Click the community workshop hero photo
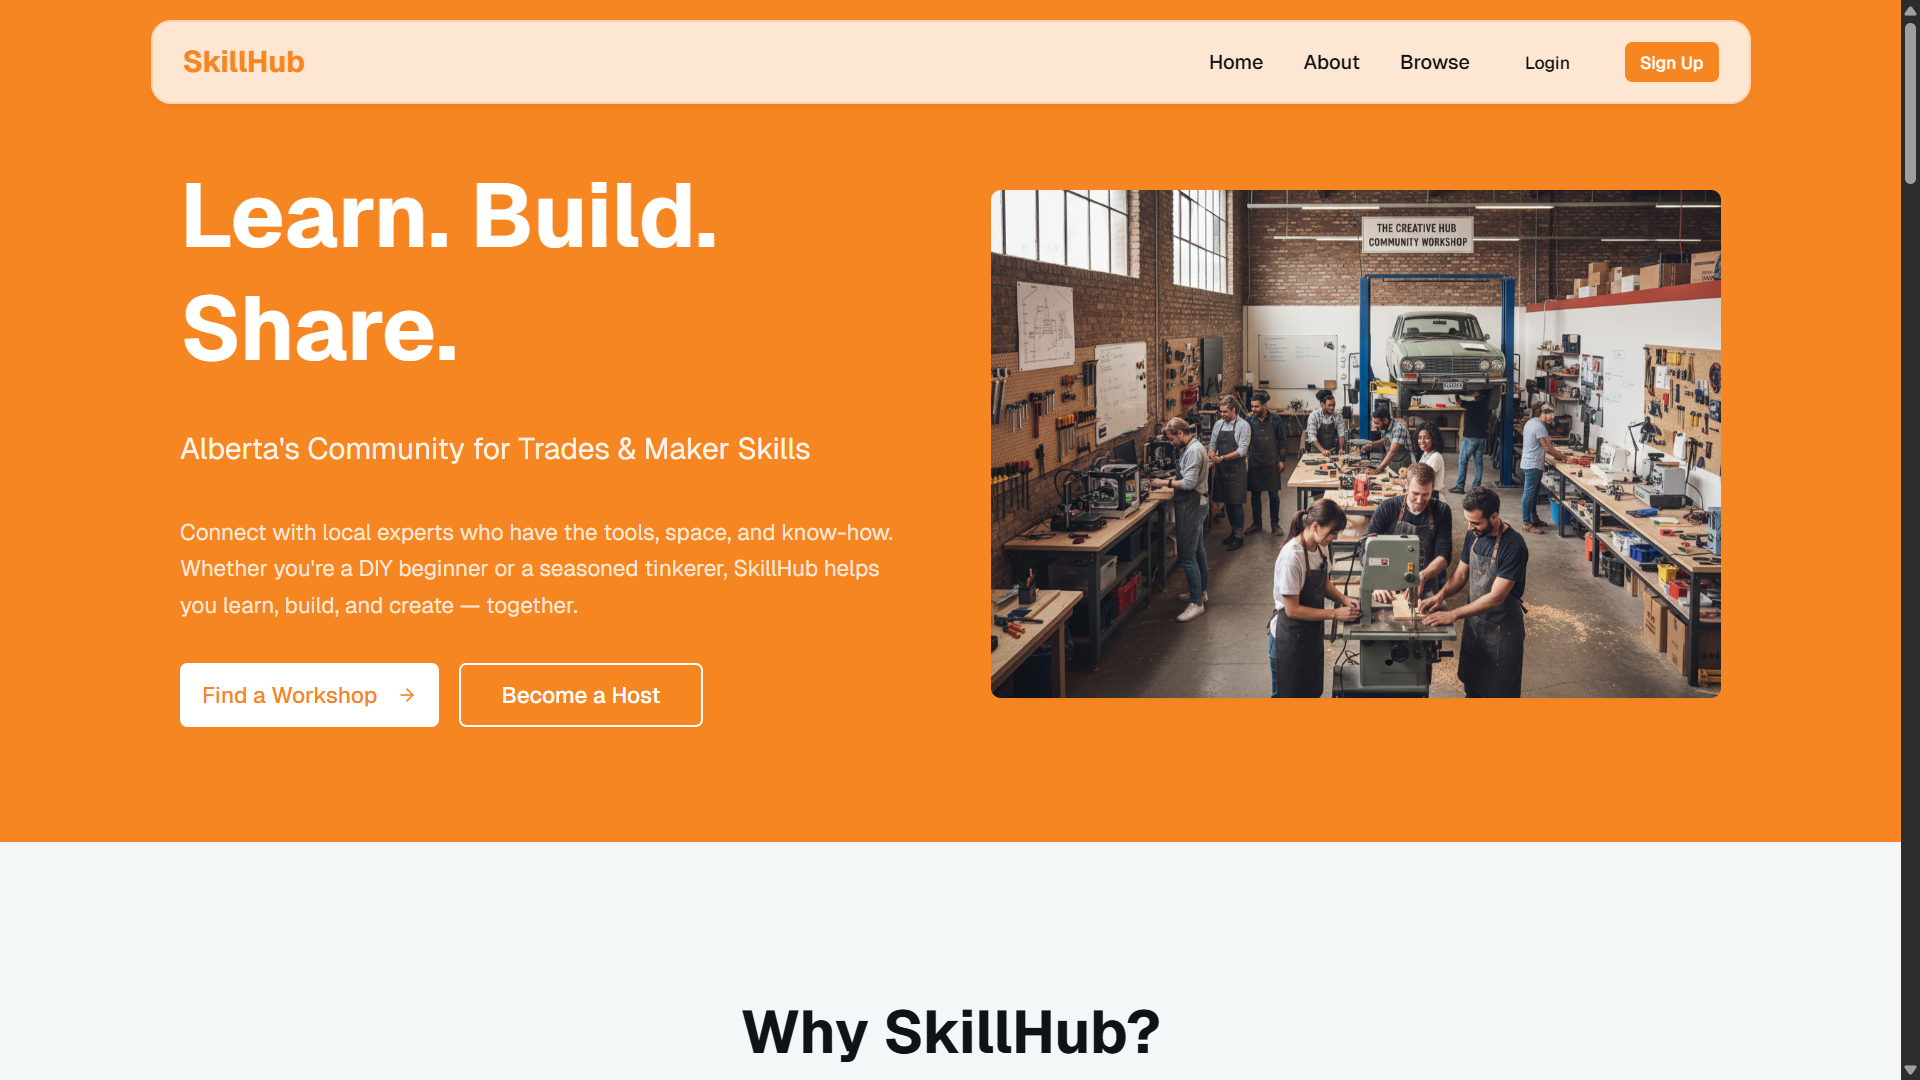Screen dimensions: 1920x1080 (x=1355, y=444)
